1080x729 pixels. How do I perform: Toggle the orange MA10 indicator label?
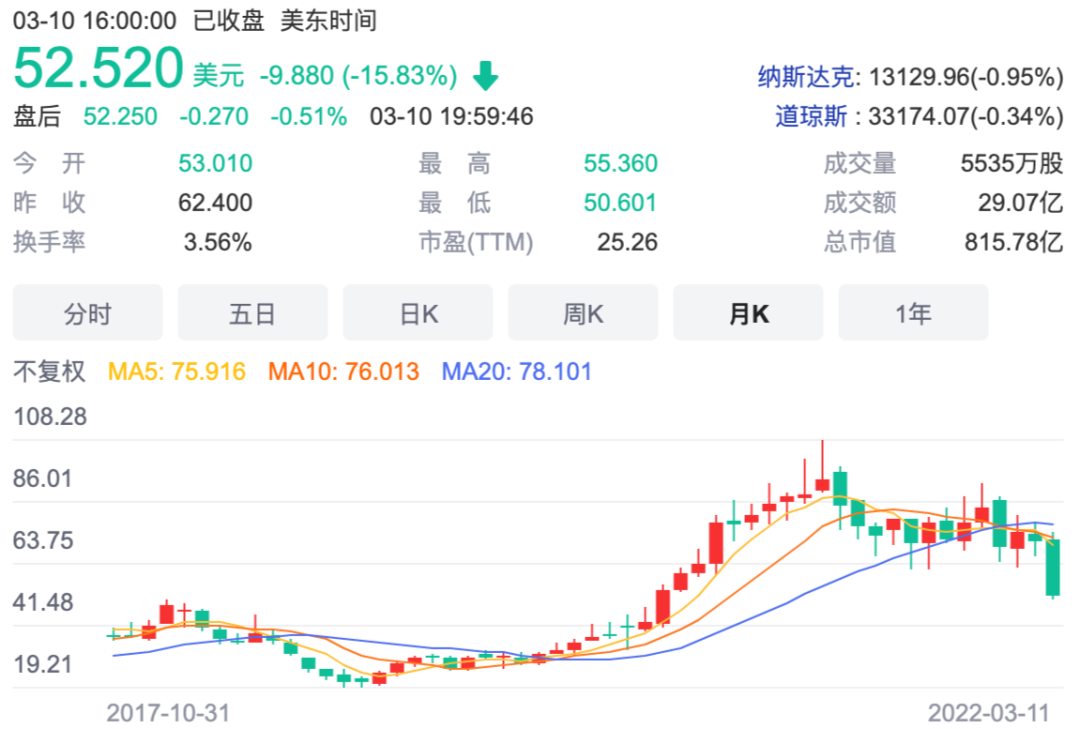(343, 372)
